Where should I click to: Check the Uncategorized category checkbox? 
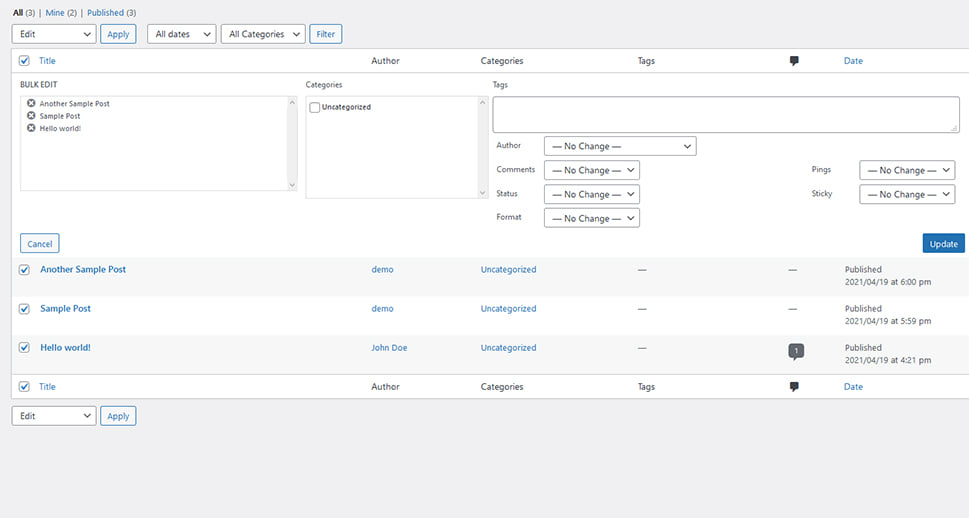[x=315, y=108]
